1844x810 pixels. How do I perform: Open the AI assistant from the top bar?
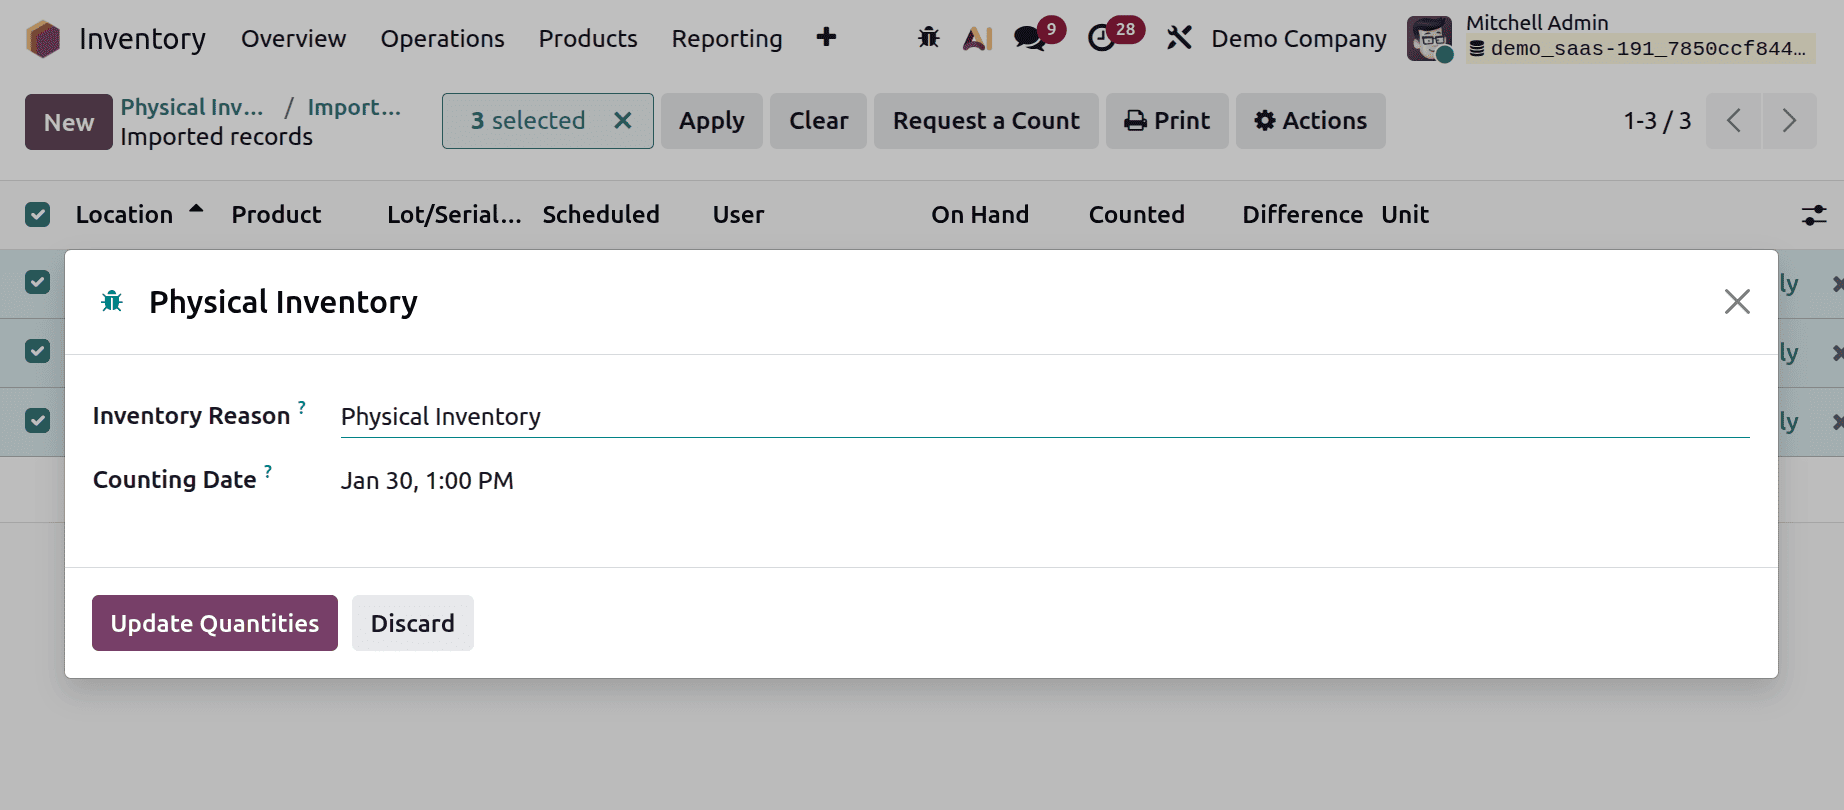point(977,37)
